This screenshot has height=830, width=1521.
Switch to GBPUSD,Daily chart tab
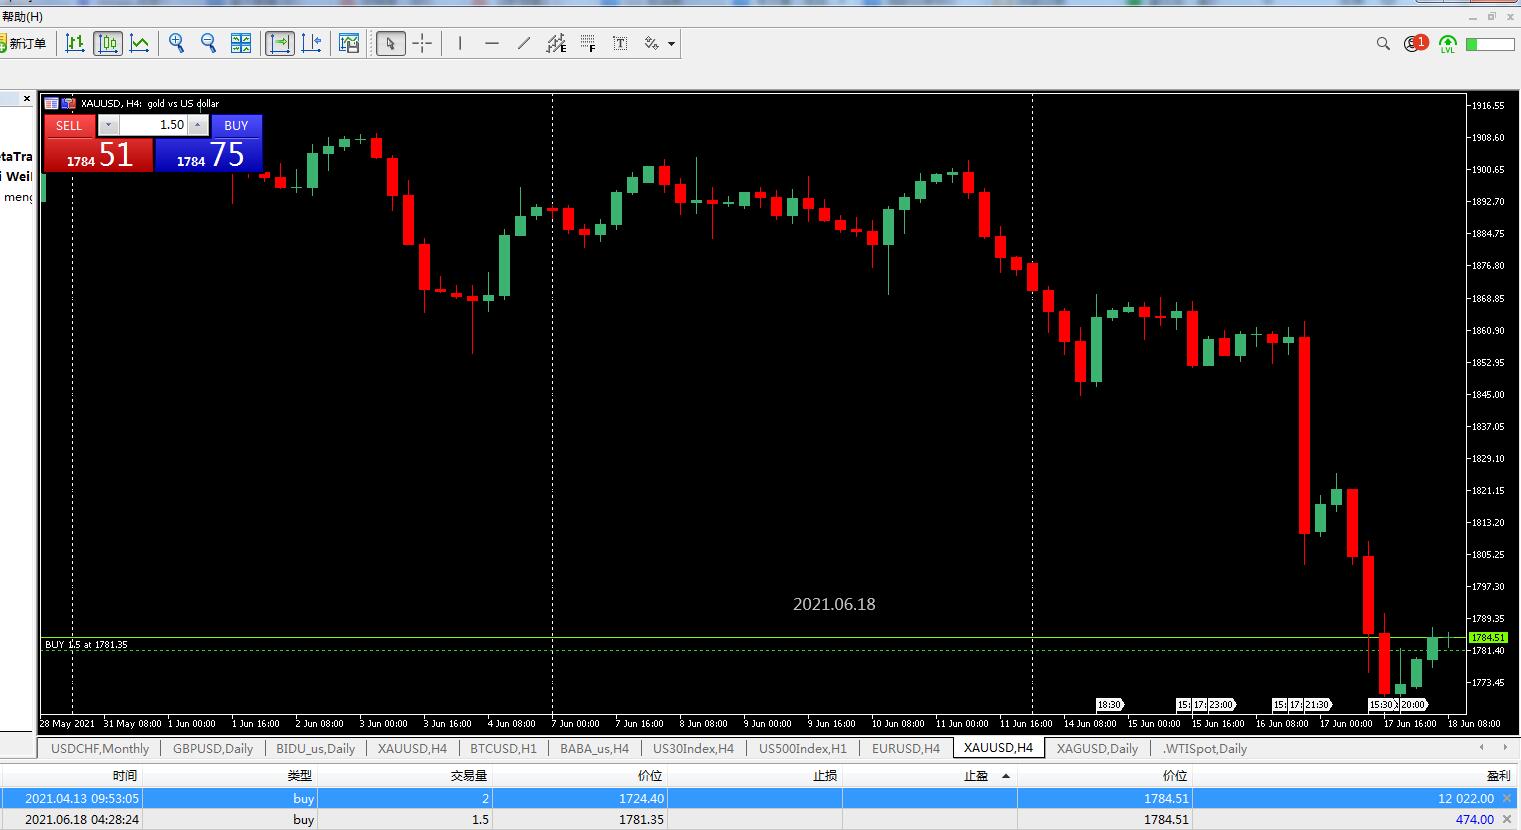tap(213, 748)
